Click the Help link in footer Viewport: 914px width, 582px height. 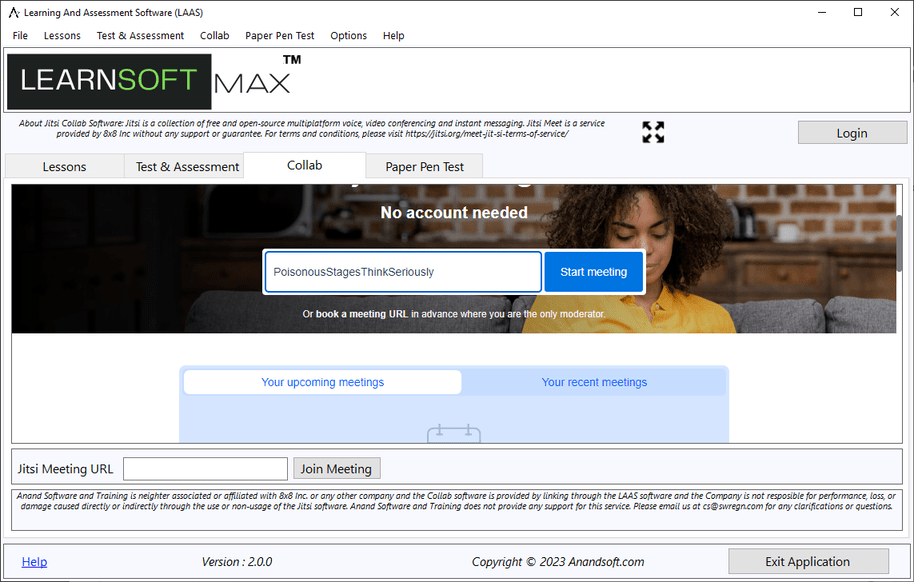[34, 562]
